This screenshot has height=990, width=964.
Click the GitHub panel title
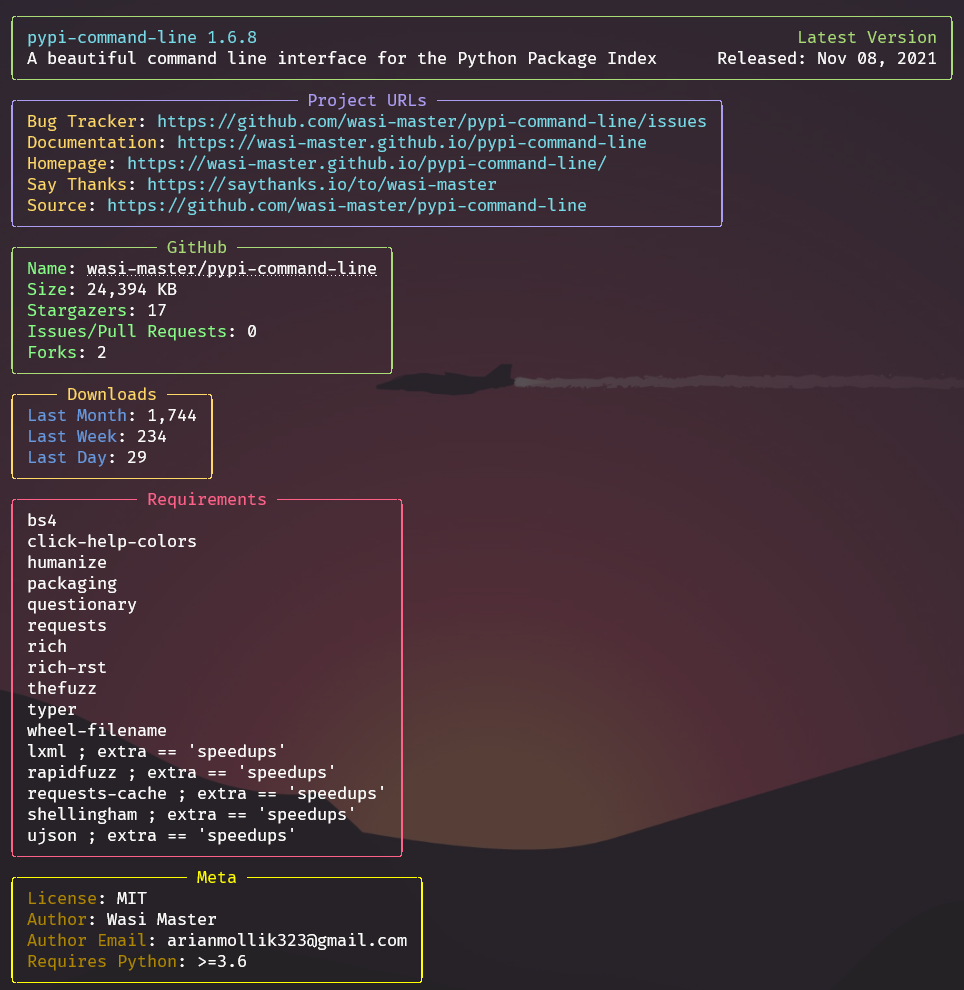pyautogui.click(x=197, y=247)
